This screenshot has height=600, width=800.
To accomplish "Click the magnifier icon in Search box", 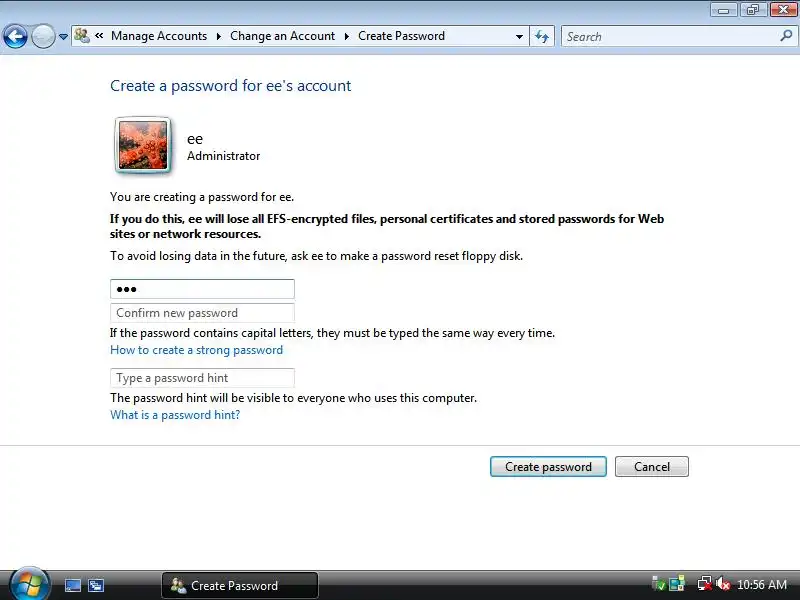I will 786,36.
